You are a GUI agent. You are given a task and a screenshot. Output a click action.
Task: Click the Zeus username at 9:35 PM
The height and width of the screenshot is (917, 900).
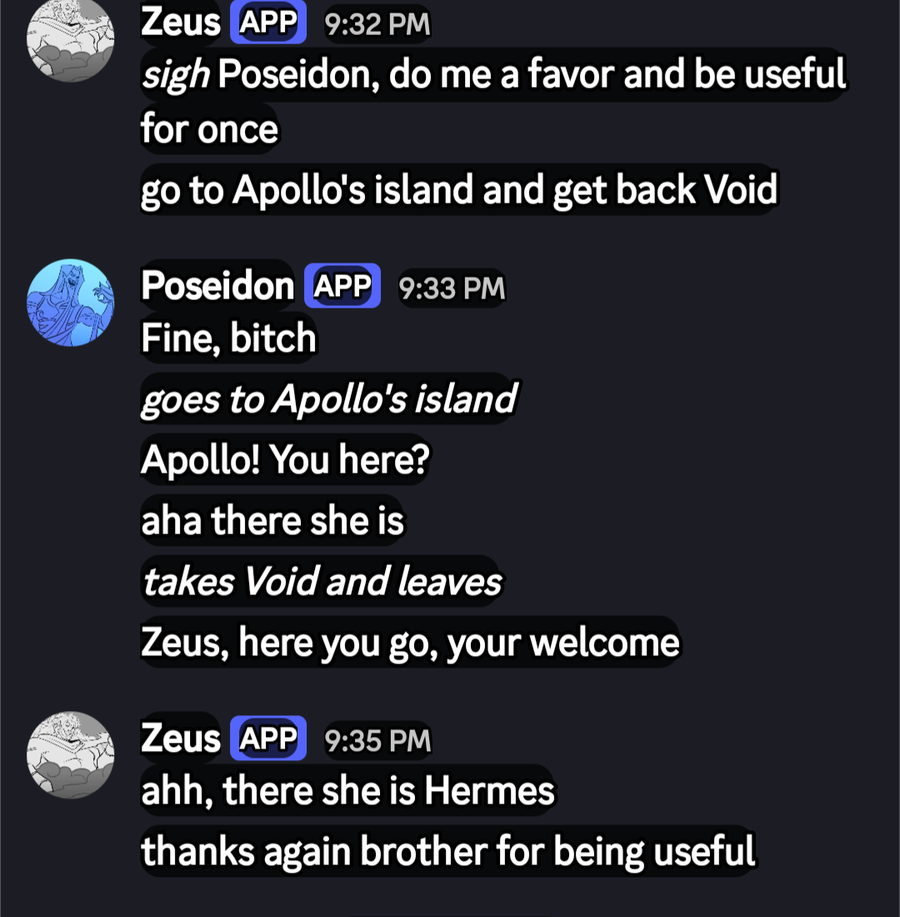click(x=180, y=739)
